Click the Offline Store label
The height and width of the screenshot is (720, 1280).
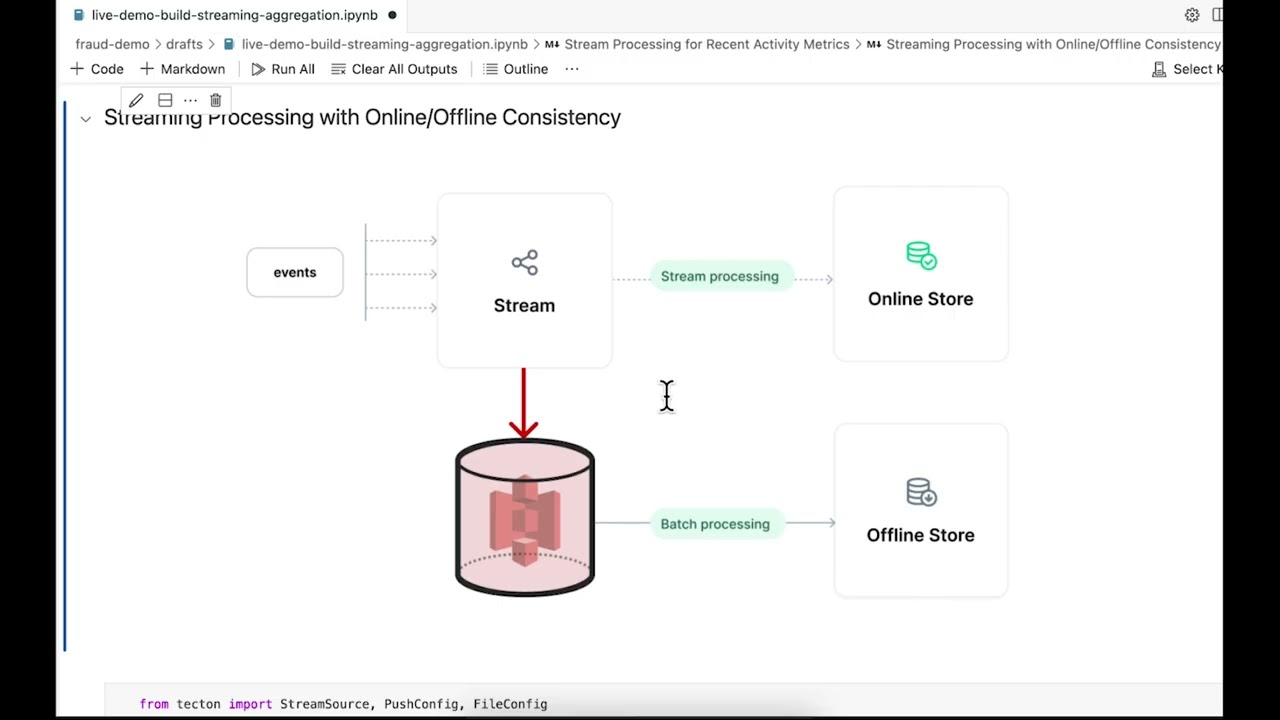[x=920, y=535]
